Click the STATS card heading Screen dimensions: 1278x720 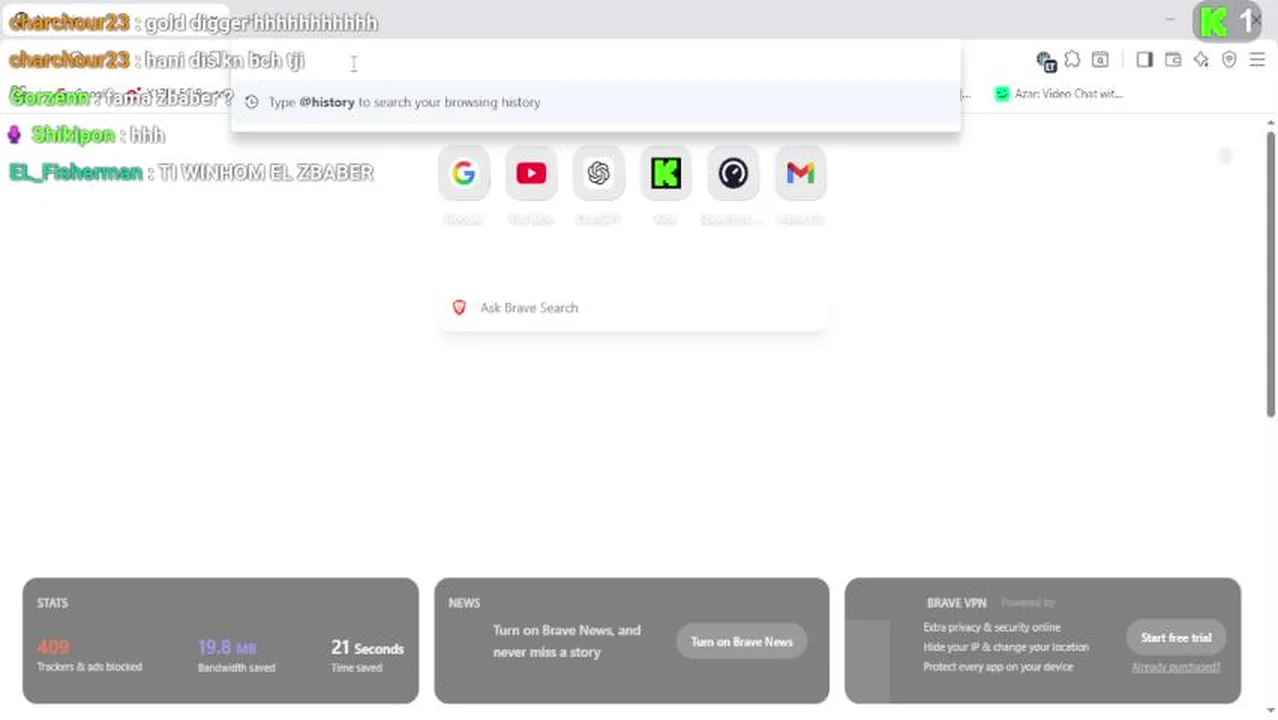[52, 603]
